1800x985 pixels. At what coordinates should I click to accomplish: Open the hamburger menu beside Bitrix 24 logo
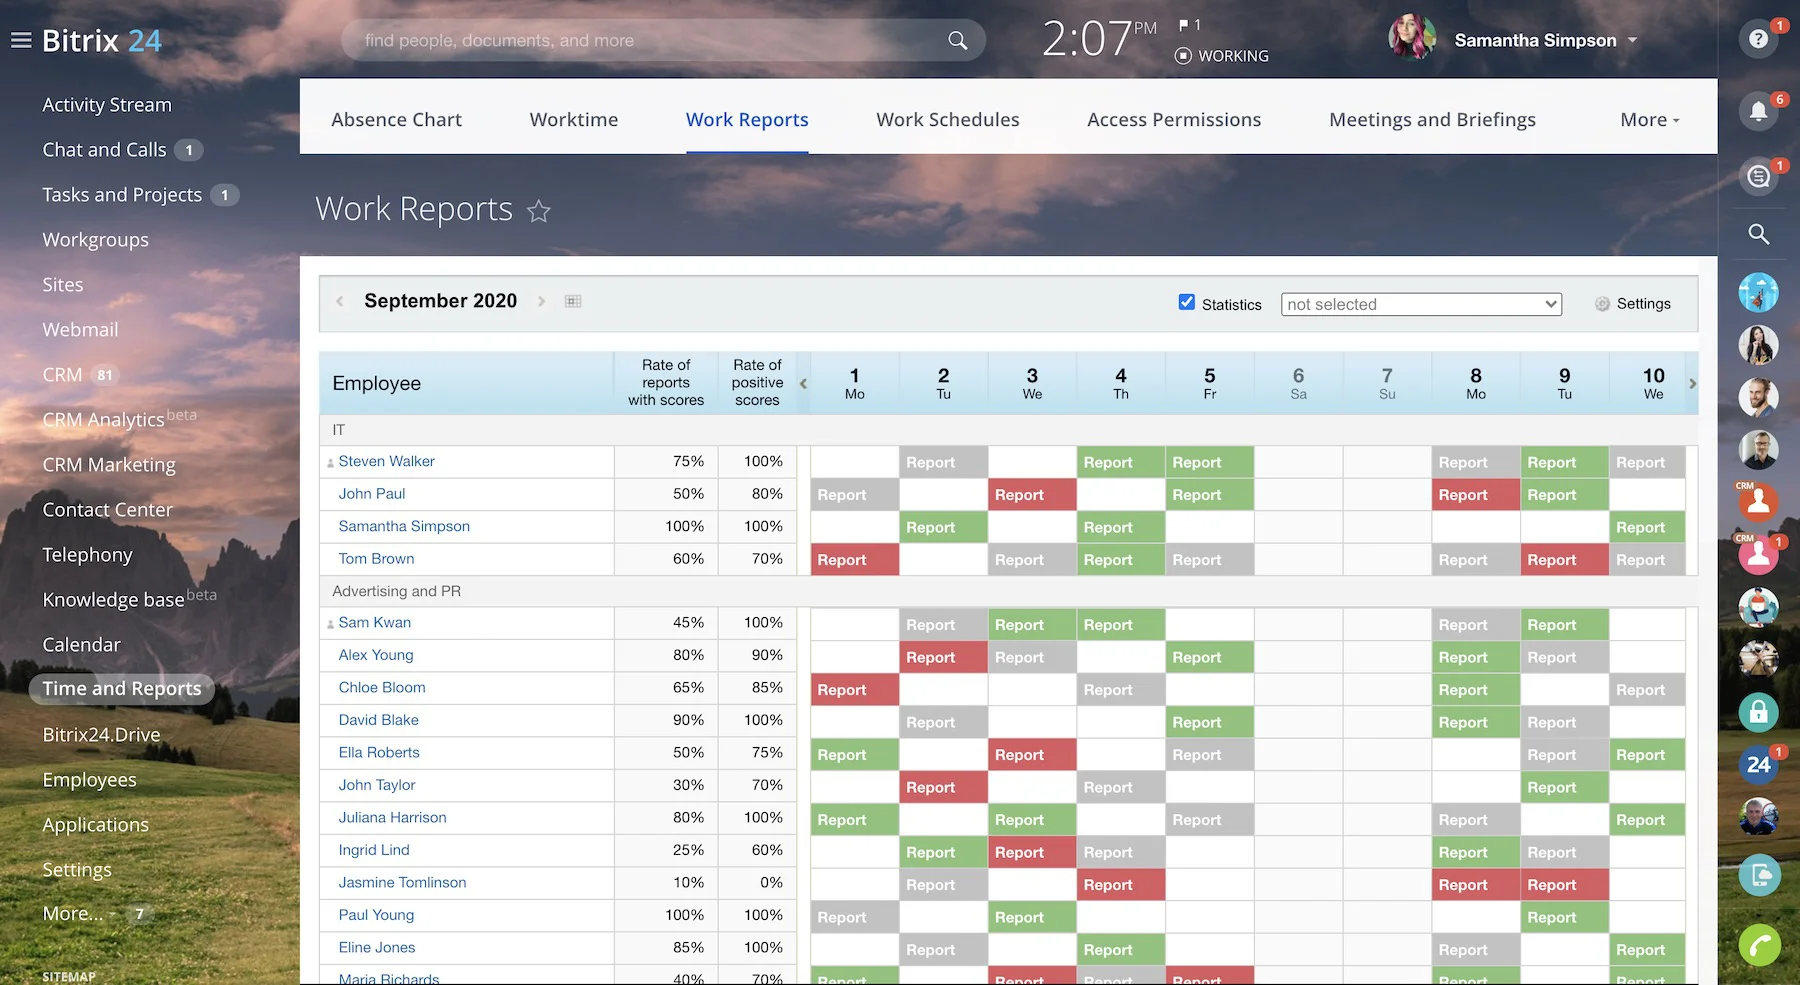click(x=21, y=41)
